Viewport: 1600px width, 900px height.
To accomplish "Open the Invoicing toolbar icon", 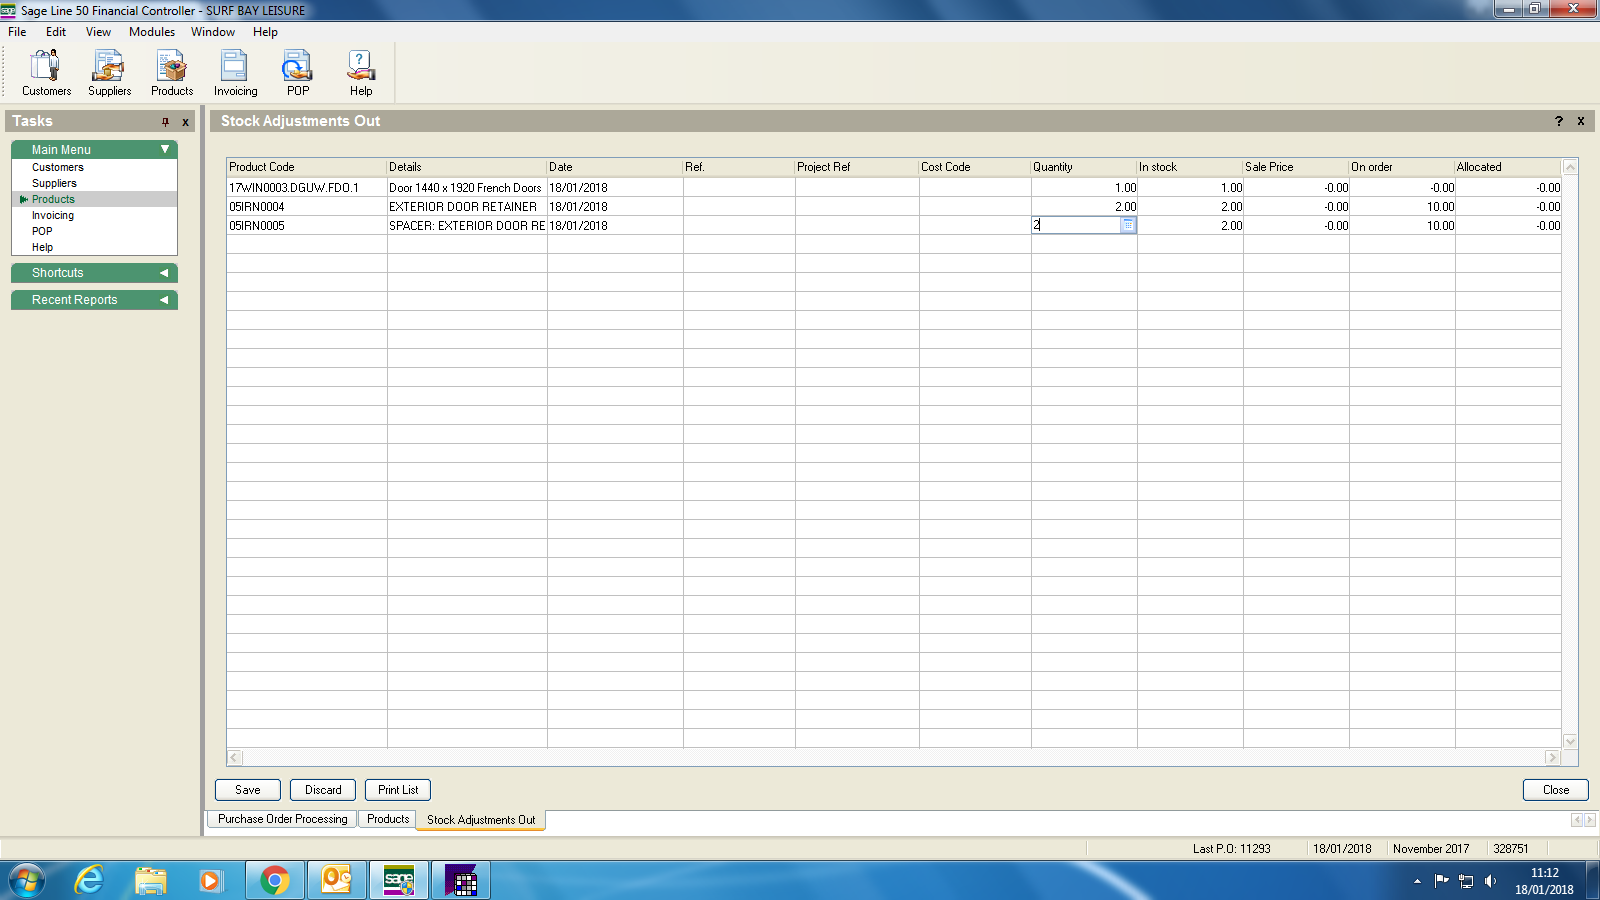I will click(x=235, y=73).
